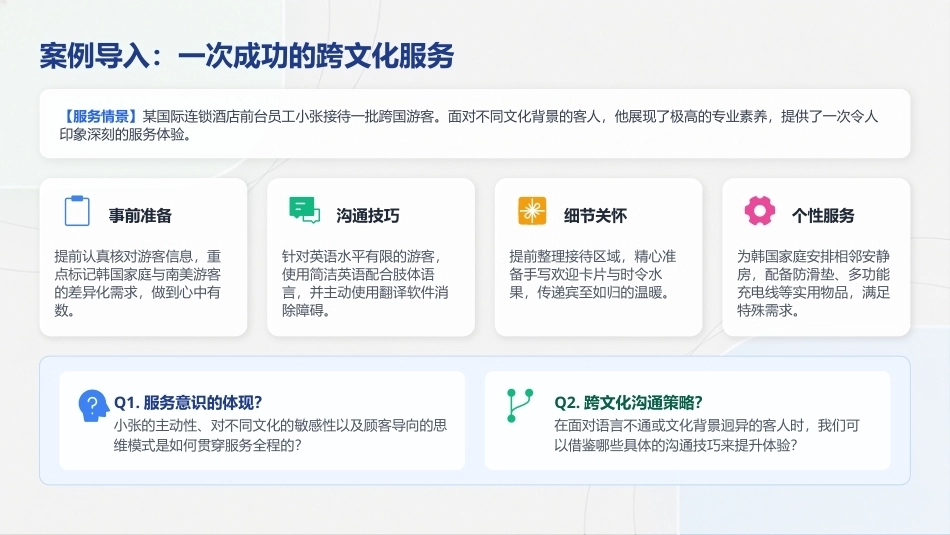Click the Q1. 服务意识的体现? heading
The image size is (950, 535).
[x=188, y=402]
